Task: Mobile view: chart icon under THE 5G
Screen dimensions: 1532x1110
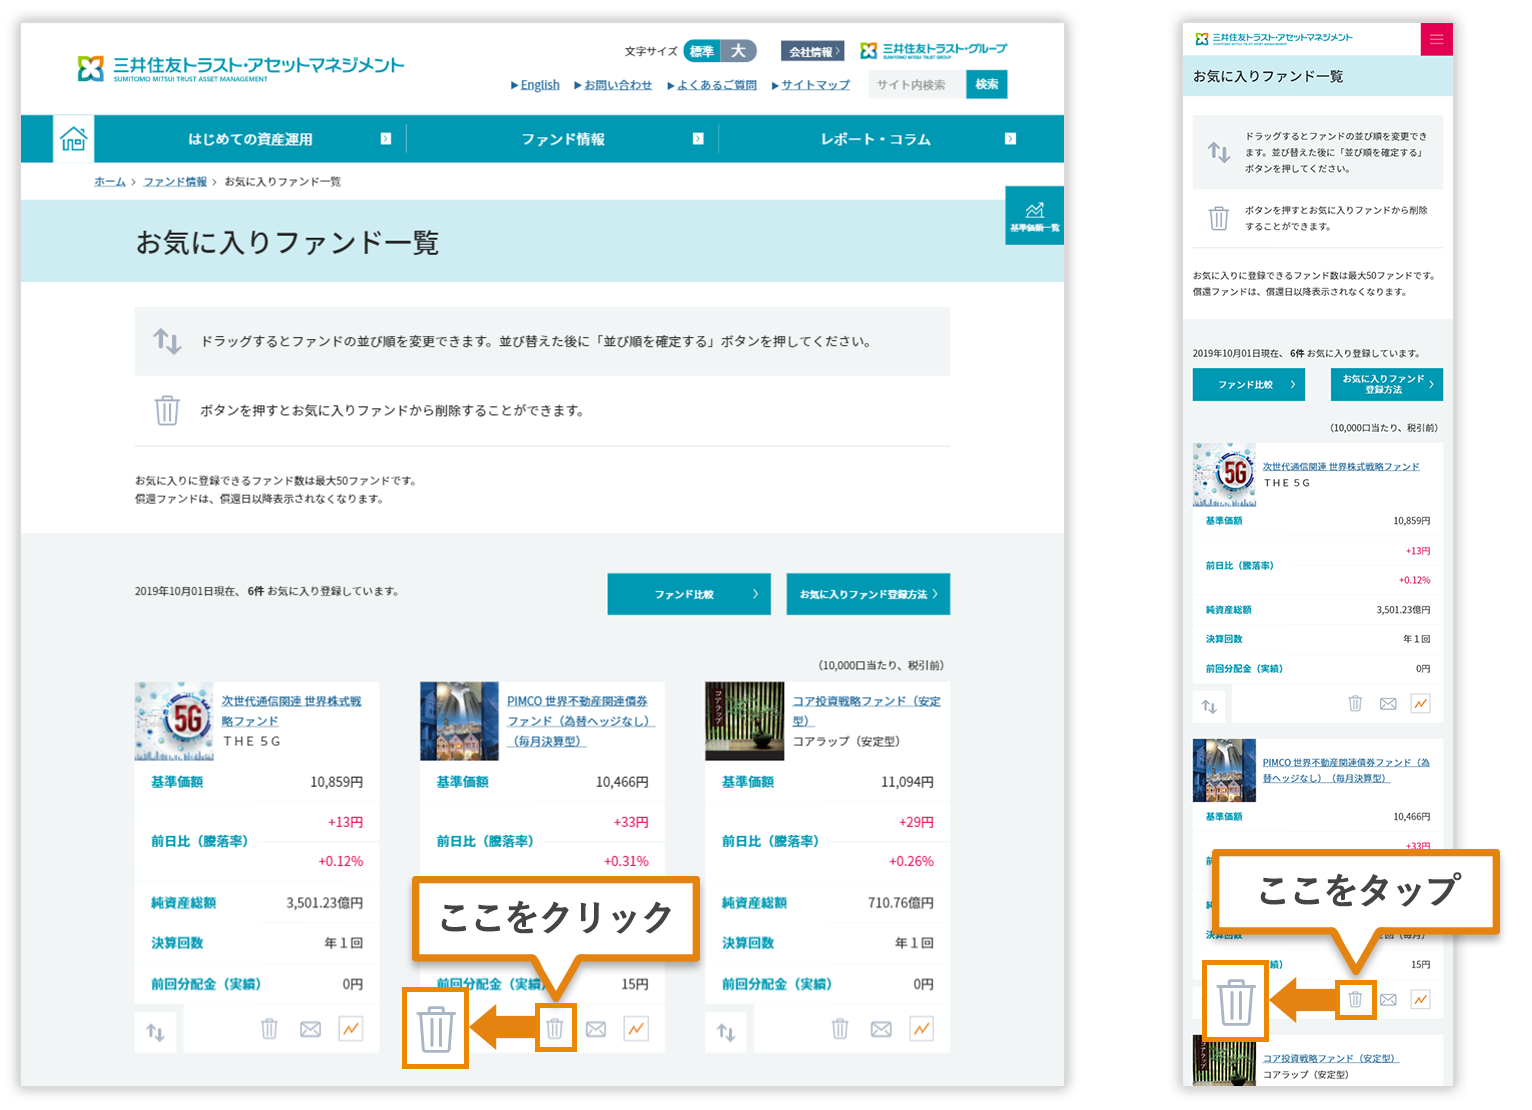Action: tap(1420, 703)
